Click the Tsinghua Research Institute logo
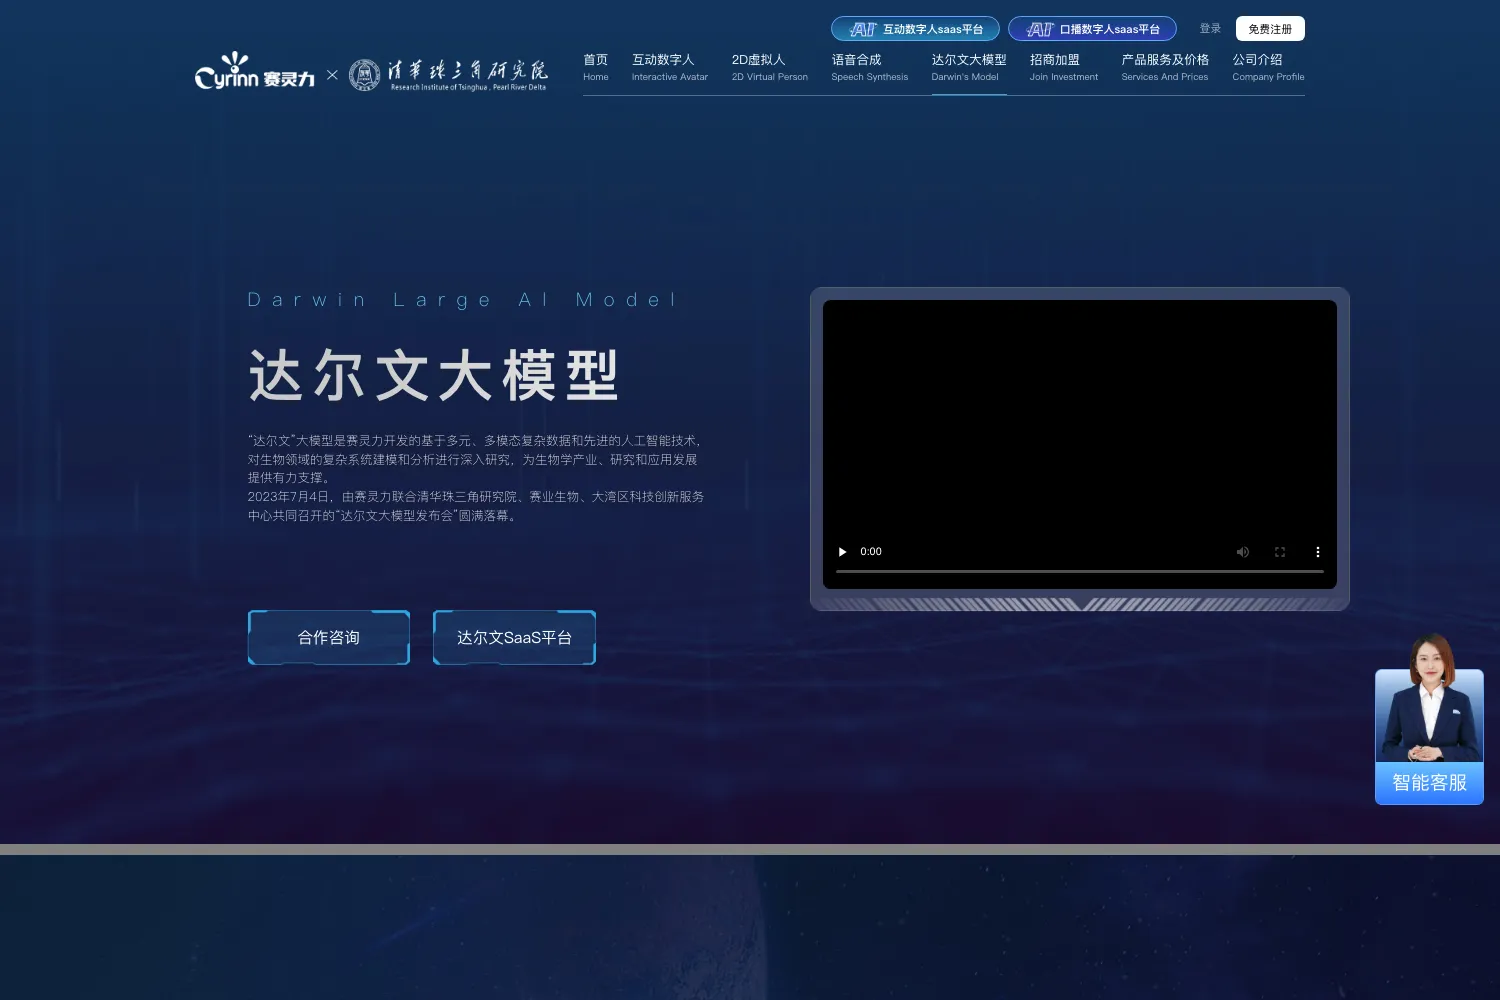1500x1000 pixels. (448, 74)
